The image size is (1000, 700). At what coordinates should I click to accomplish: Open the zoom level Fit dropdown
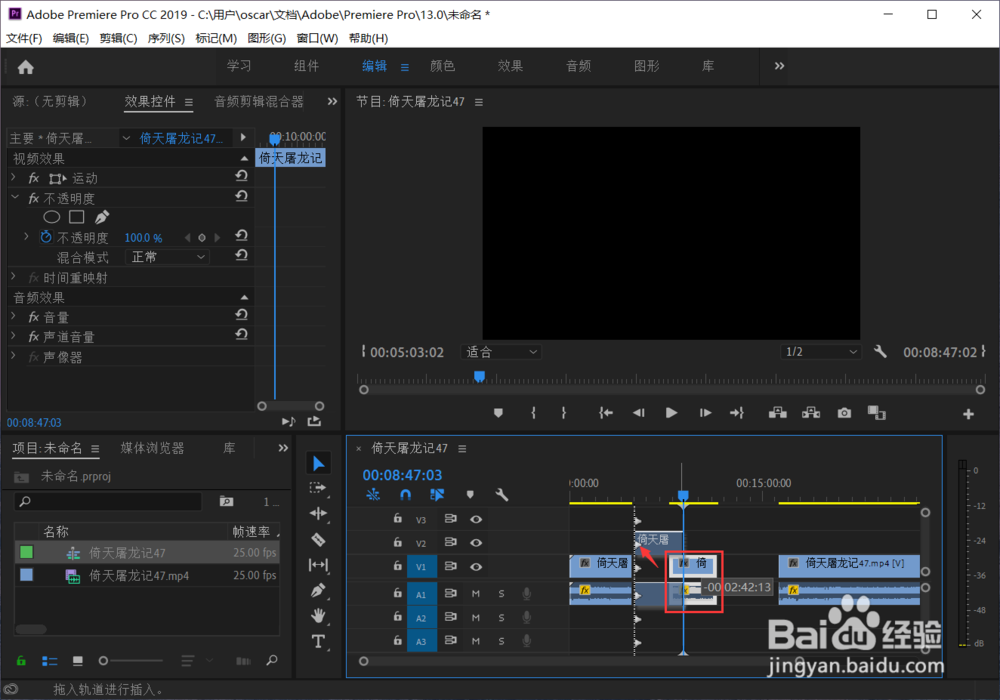pyautogui.click(x=501, y=352)
